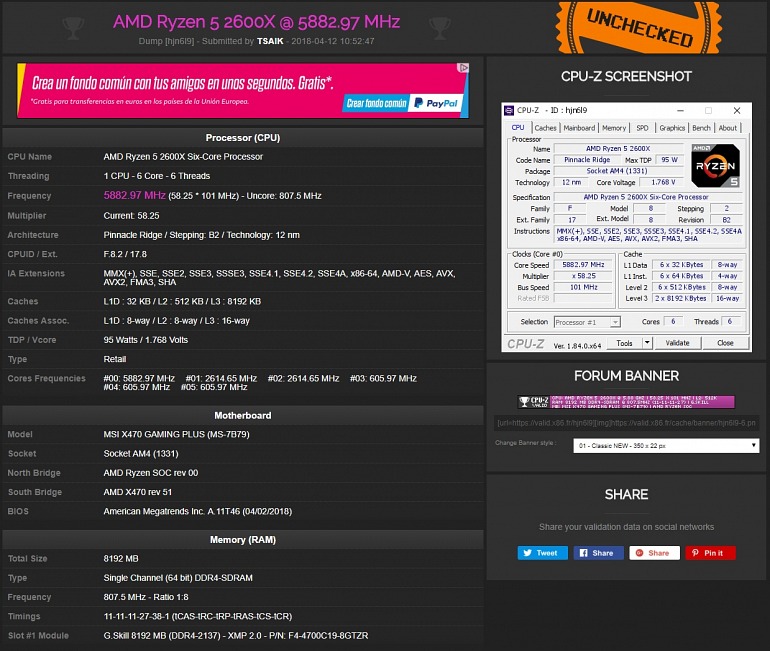
Task: Select the AMD X470 rev 51 value
Action: point(138,492)
